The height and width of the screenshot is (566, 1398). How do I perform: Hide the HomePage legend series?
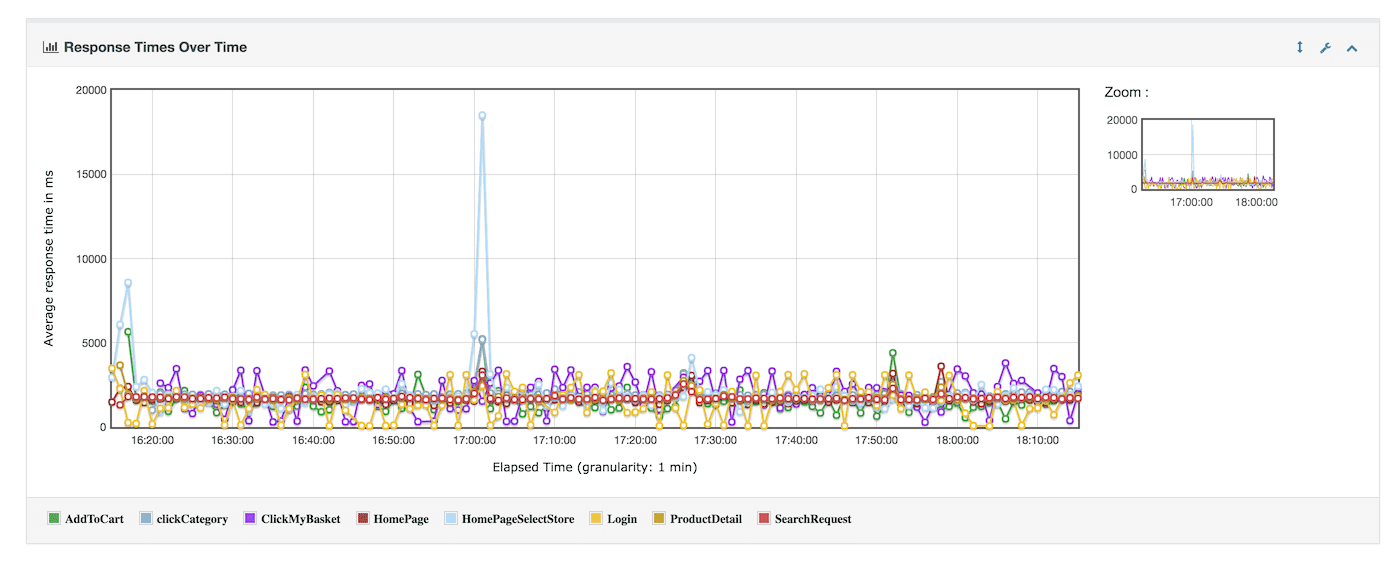(401, 519)
